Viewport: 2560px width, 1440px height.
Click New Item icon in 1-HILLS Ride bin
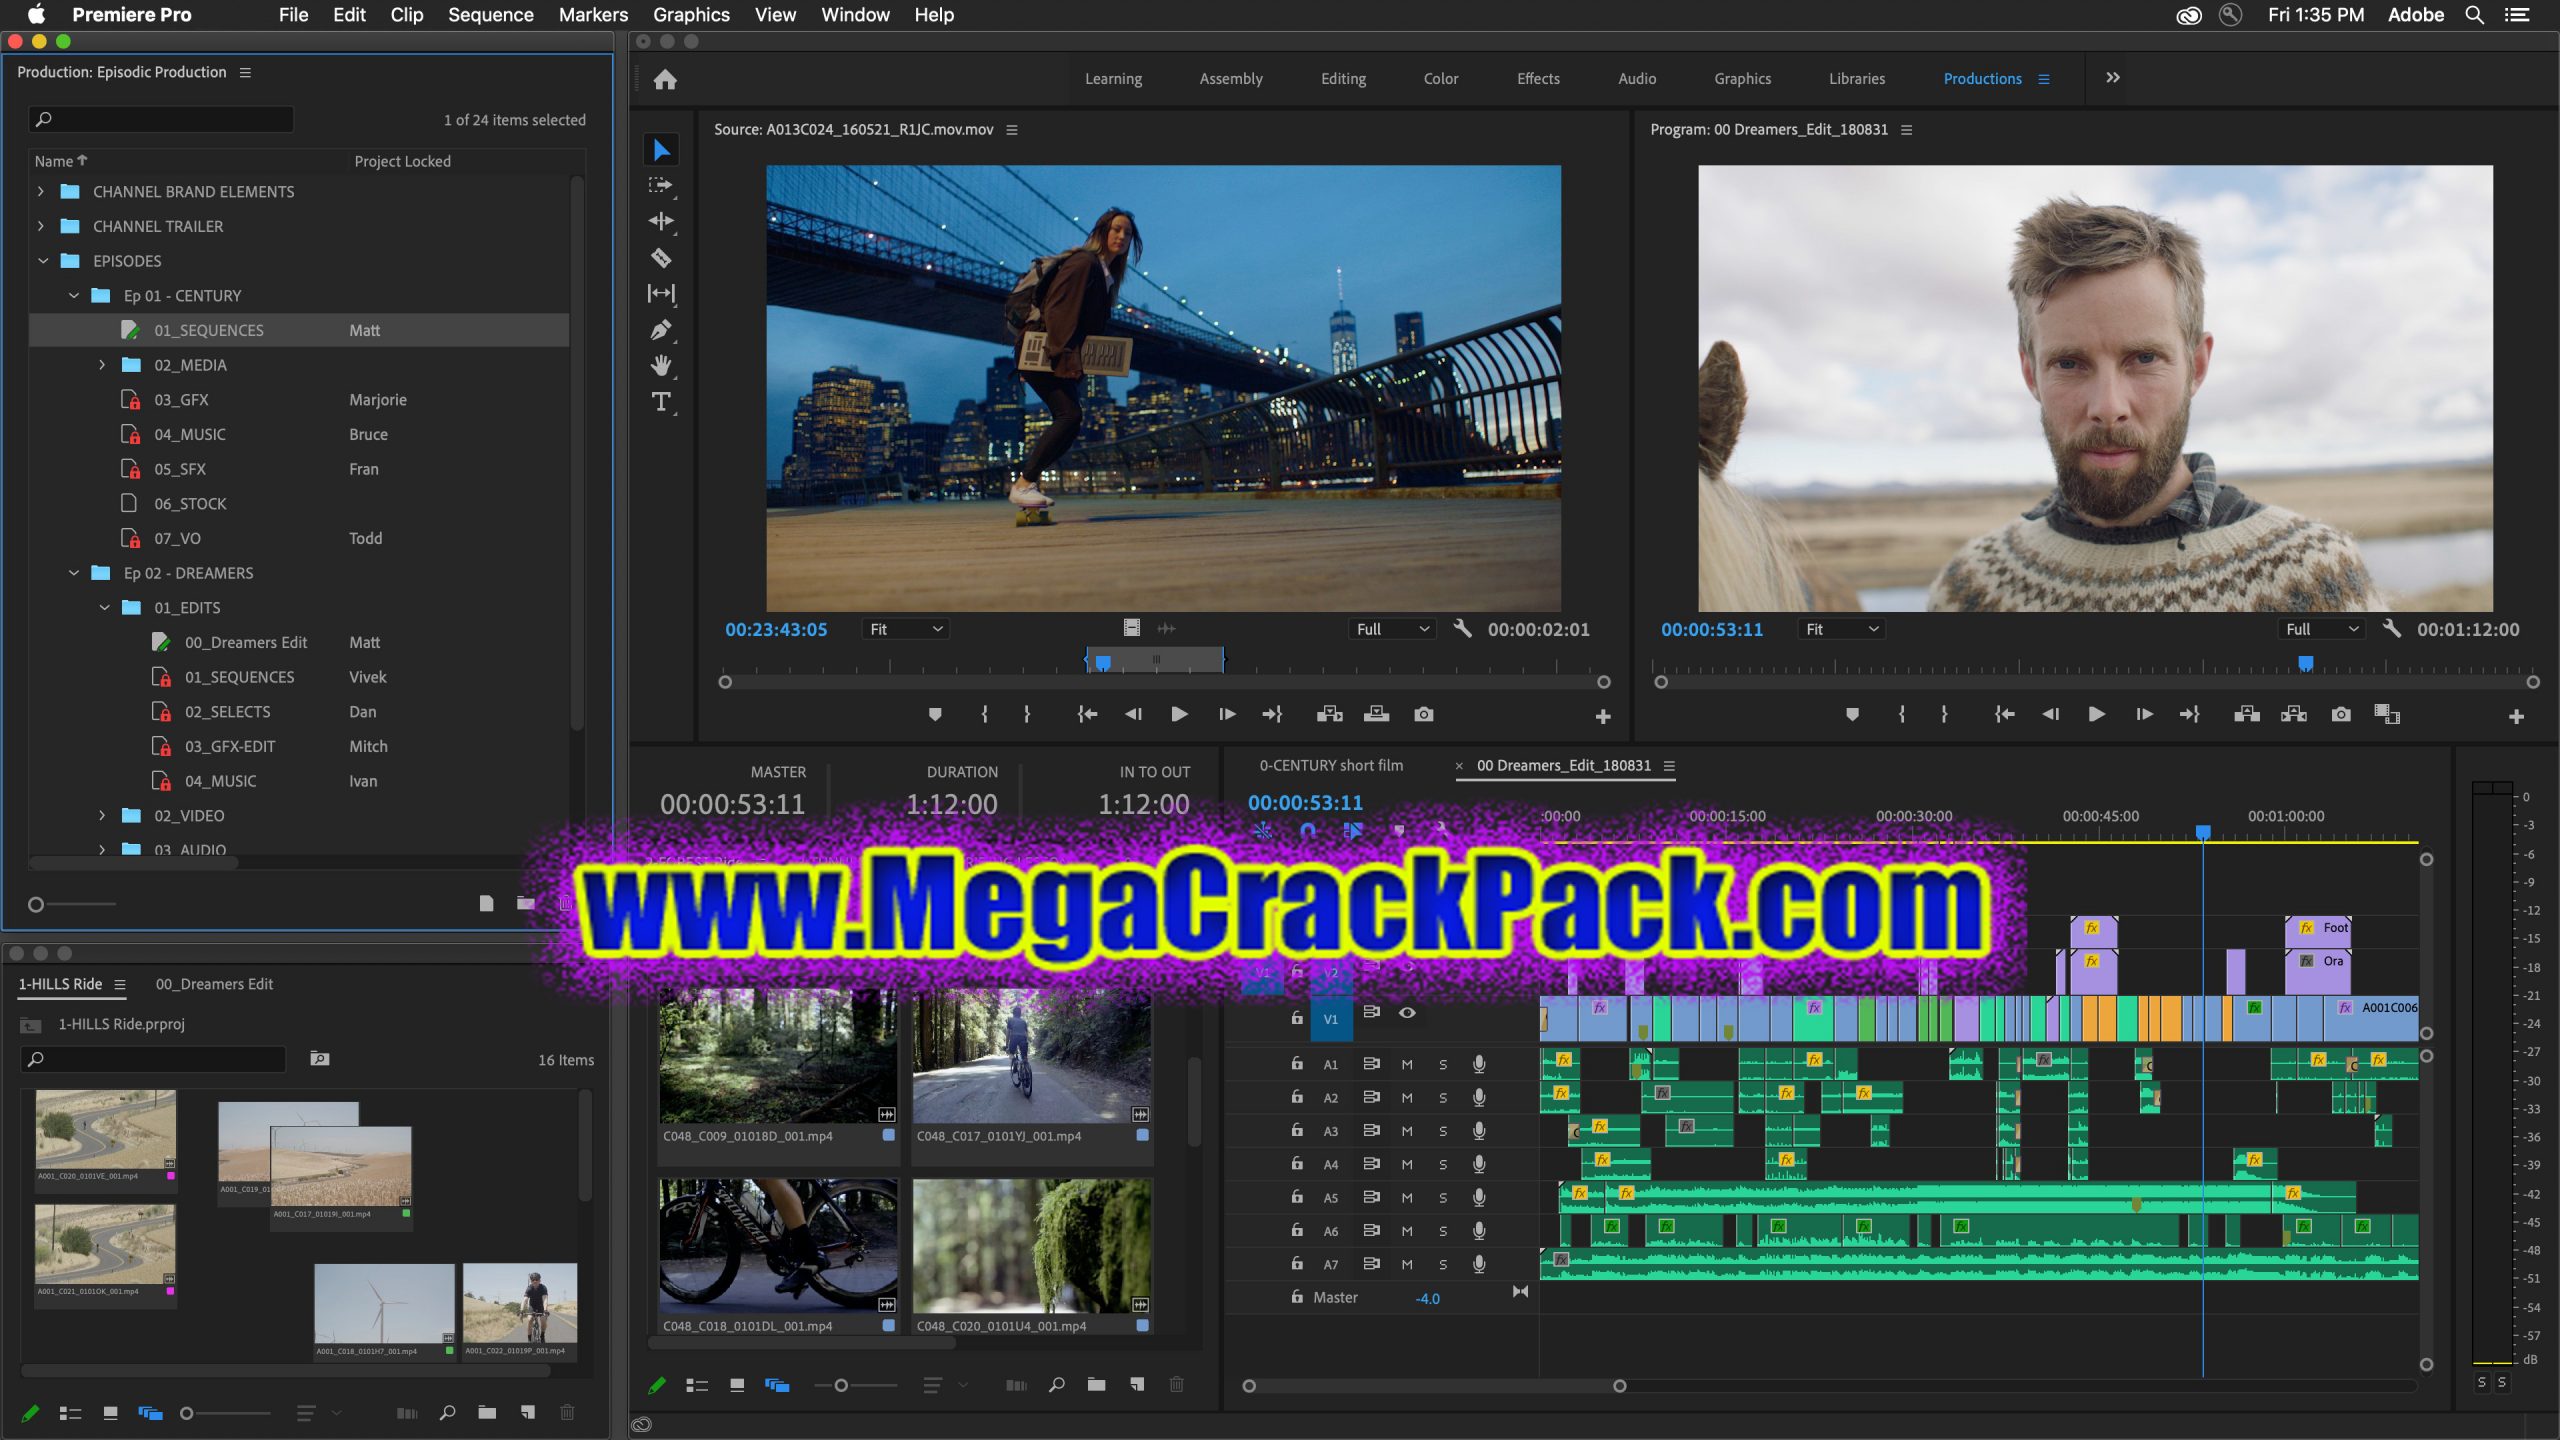tap(527, 1412)
